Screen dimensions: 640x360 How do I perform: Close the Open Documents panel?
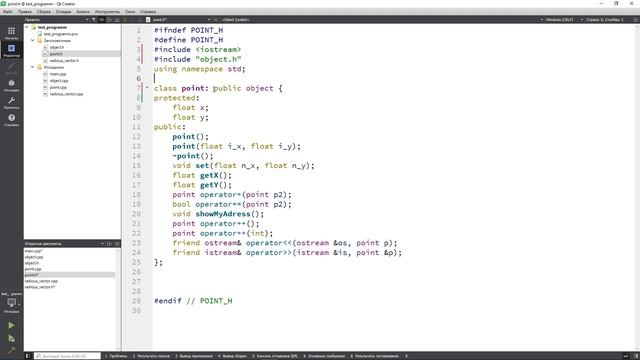click(x=117, y=244)
